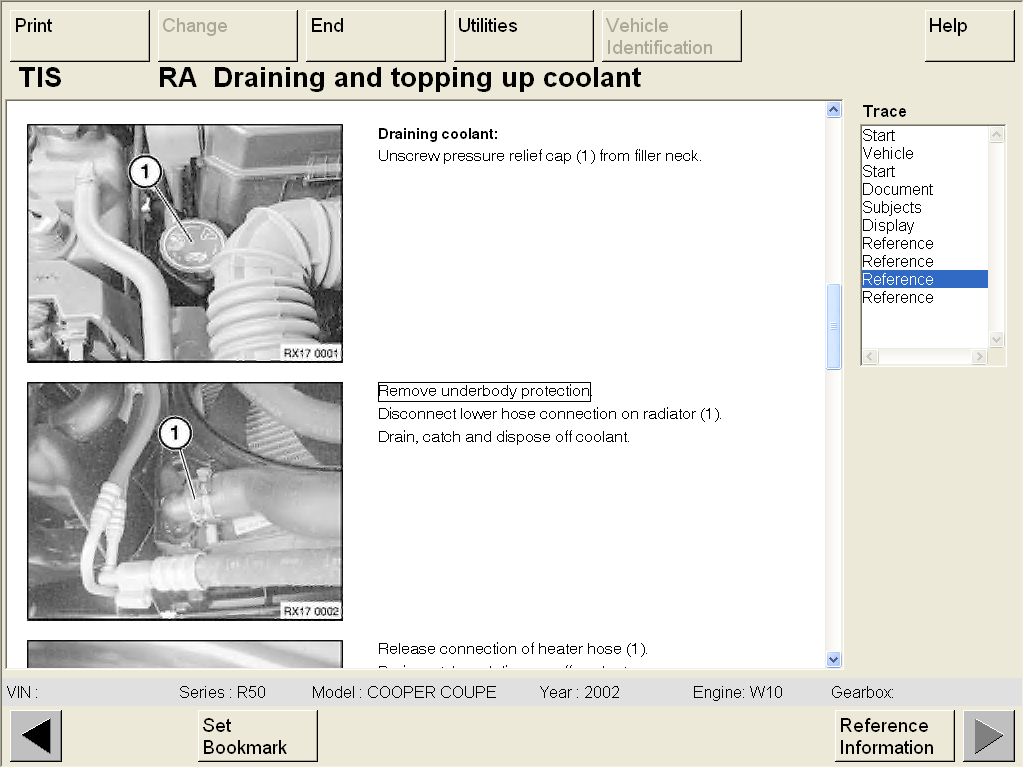The height and width of the screenshot is (768, 1024).
Task: Click Vehicle Identification button
Action: pos(671,35)
